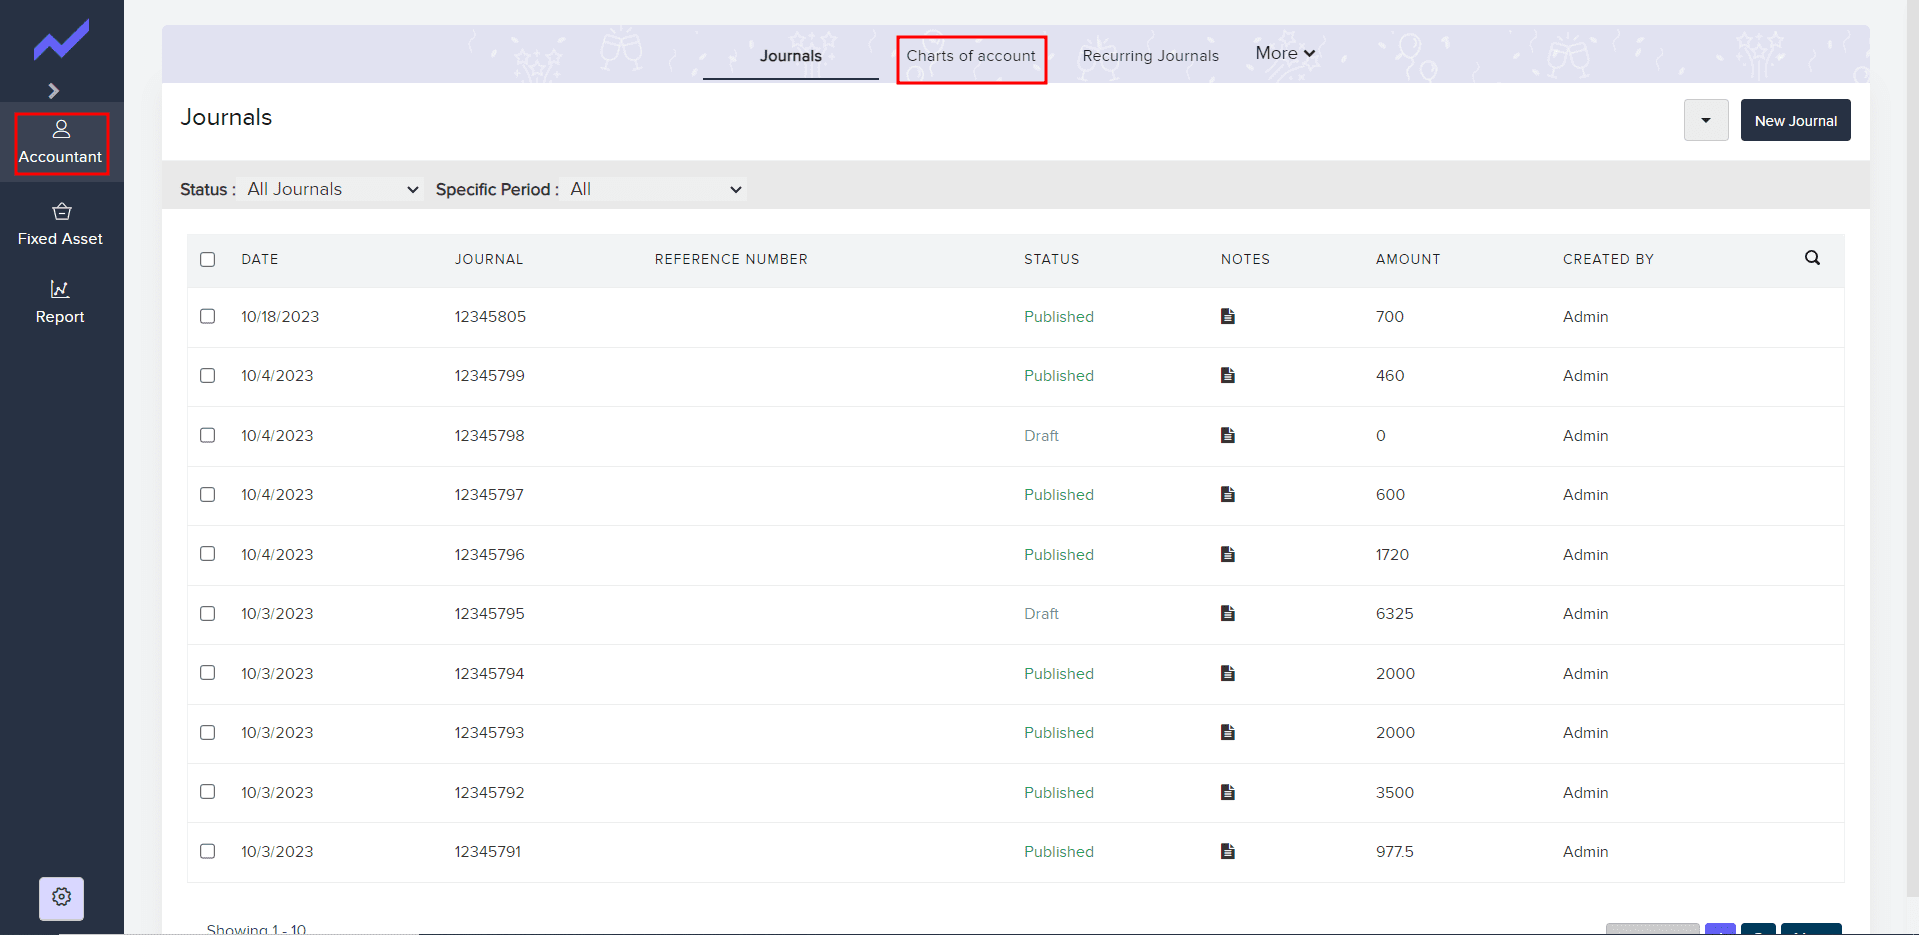The image size is (1919, 935).
Task: Open the Fixed Asset sidebar module
Action: (61, 224)
